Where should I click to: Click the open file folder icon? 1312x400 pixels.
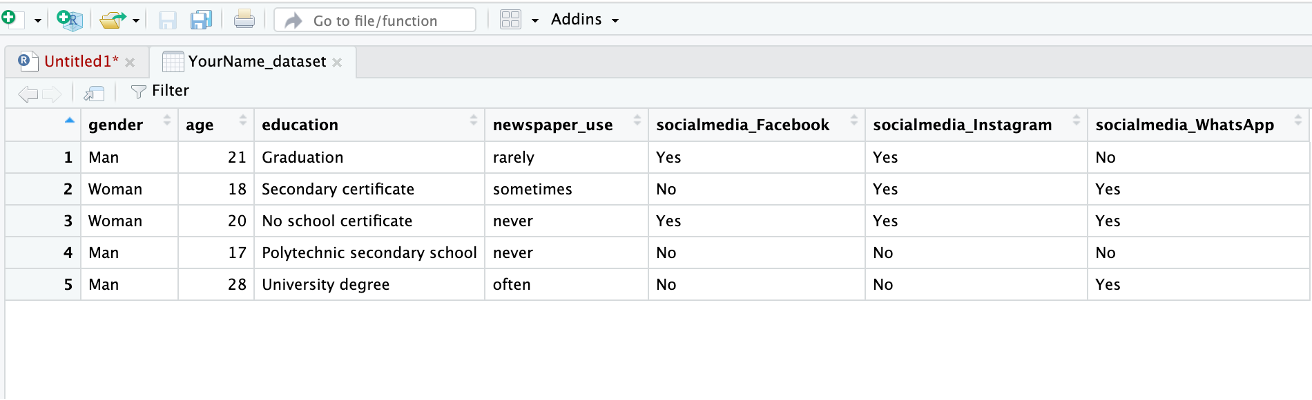pyautogui.click(x=113, y=19)
